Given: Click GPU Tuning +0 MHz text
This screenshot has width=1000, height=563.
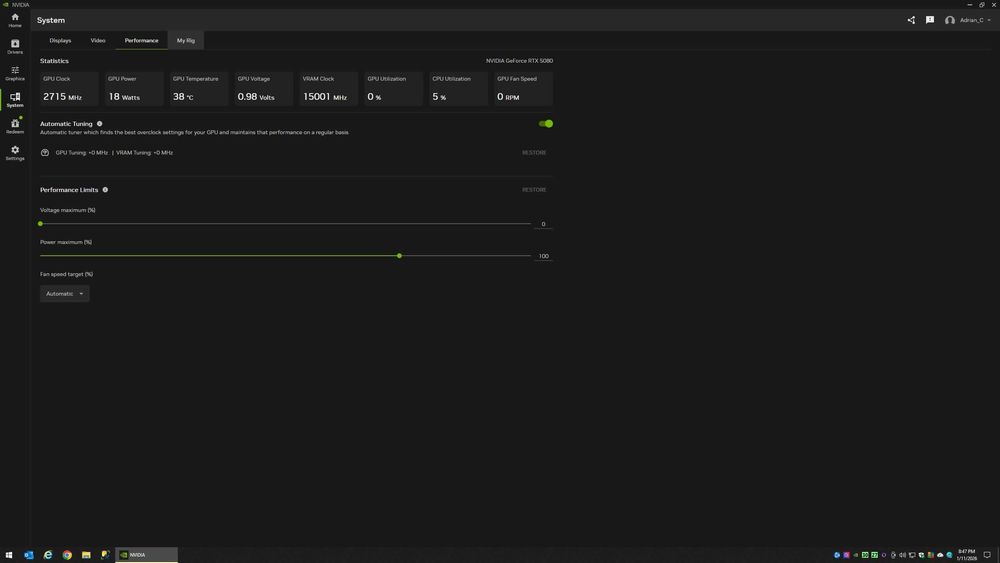Looking at the screenshot, I should click(82, 152).
